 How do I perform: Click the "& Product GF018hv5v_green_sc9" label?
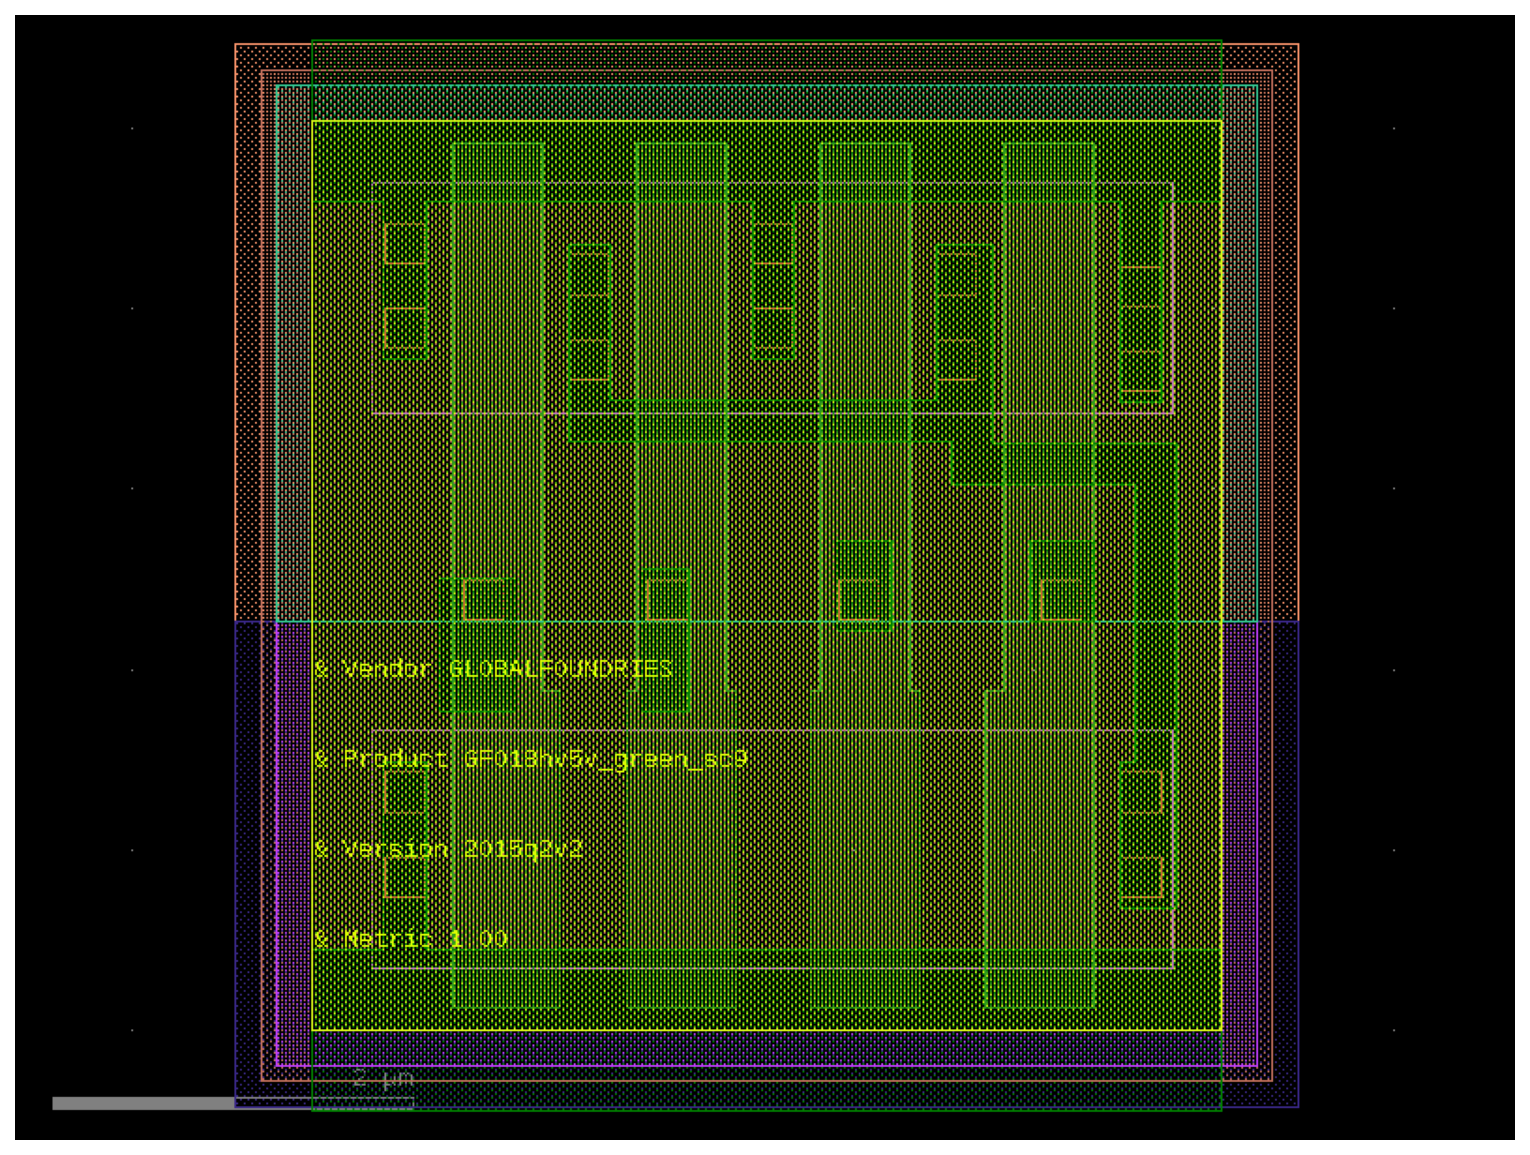click(530, 759)
